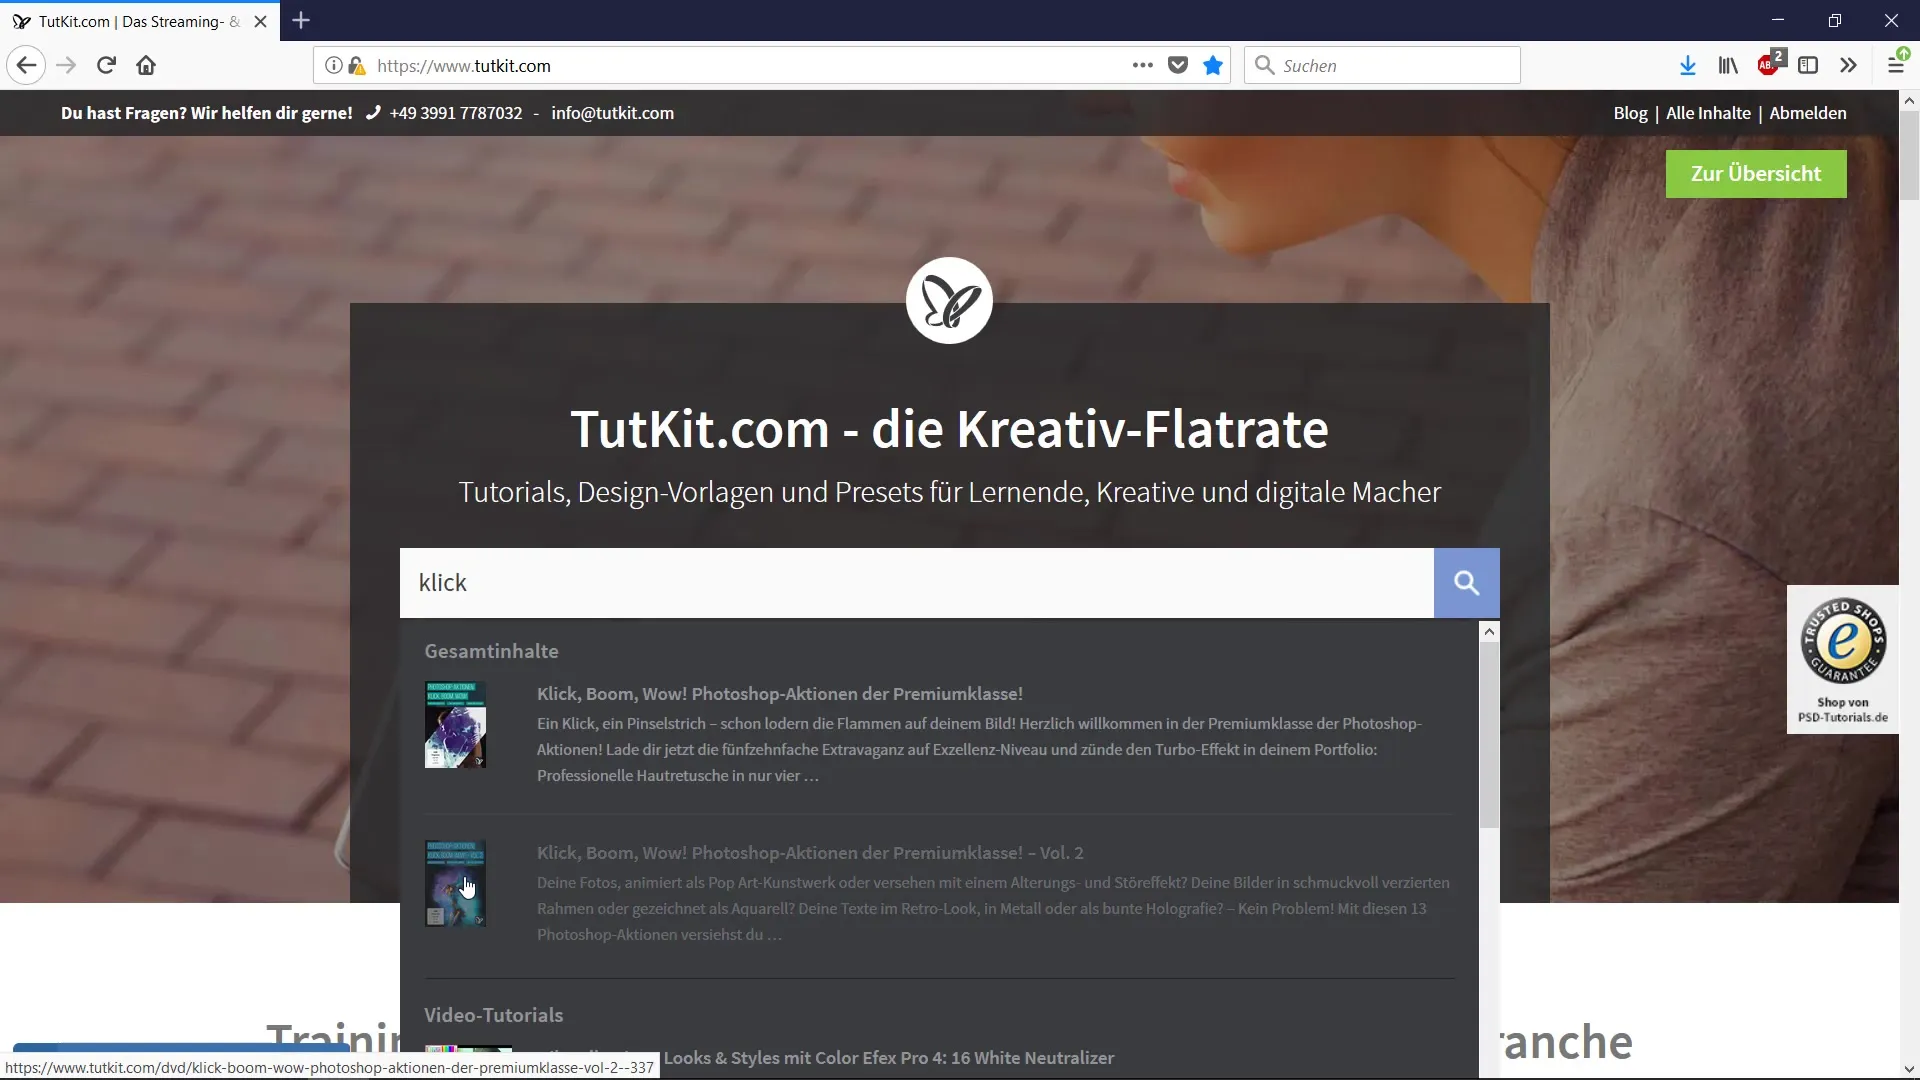
Task: Click the blue search magnifier button
Action: (1466, 583)
